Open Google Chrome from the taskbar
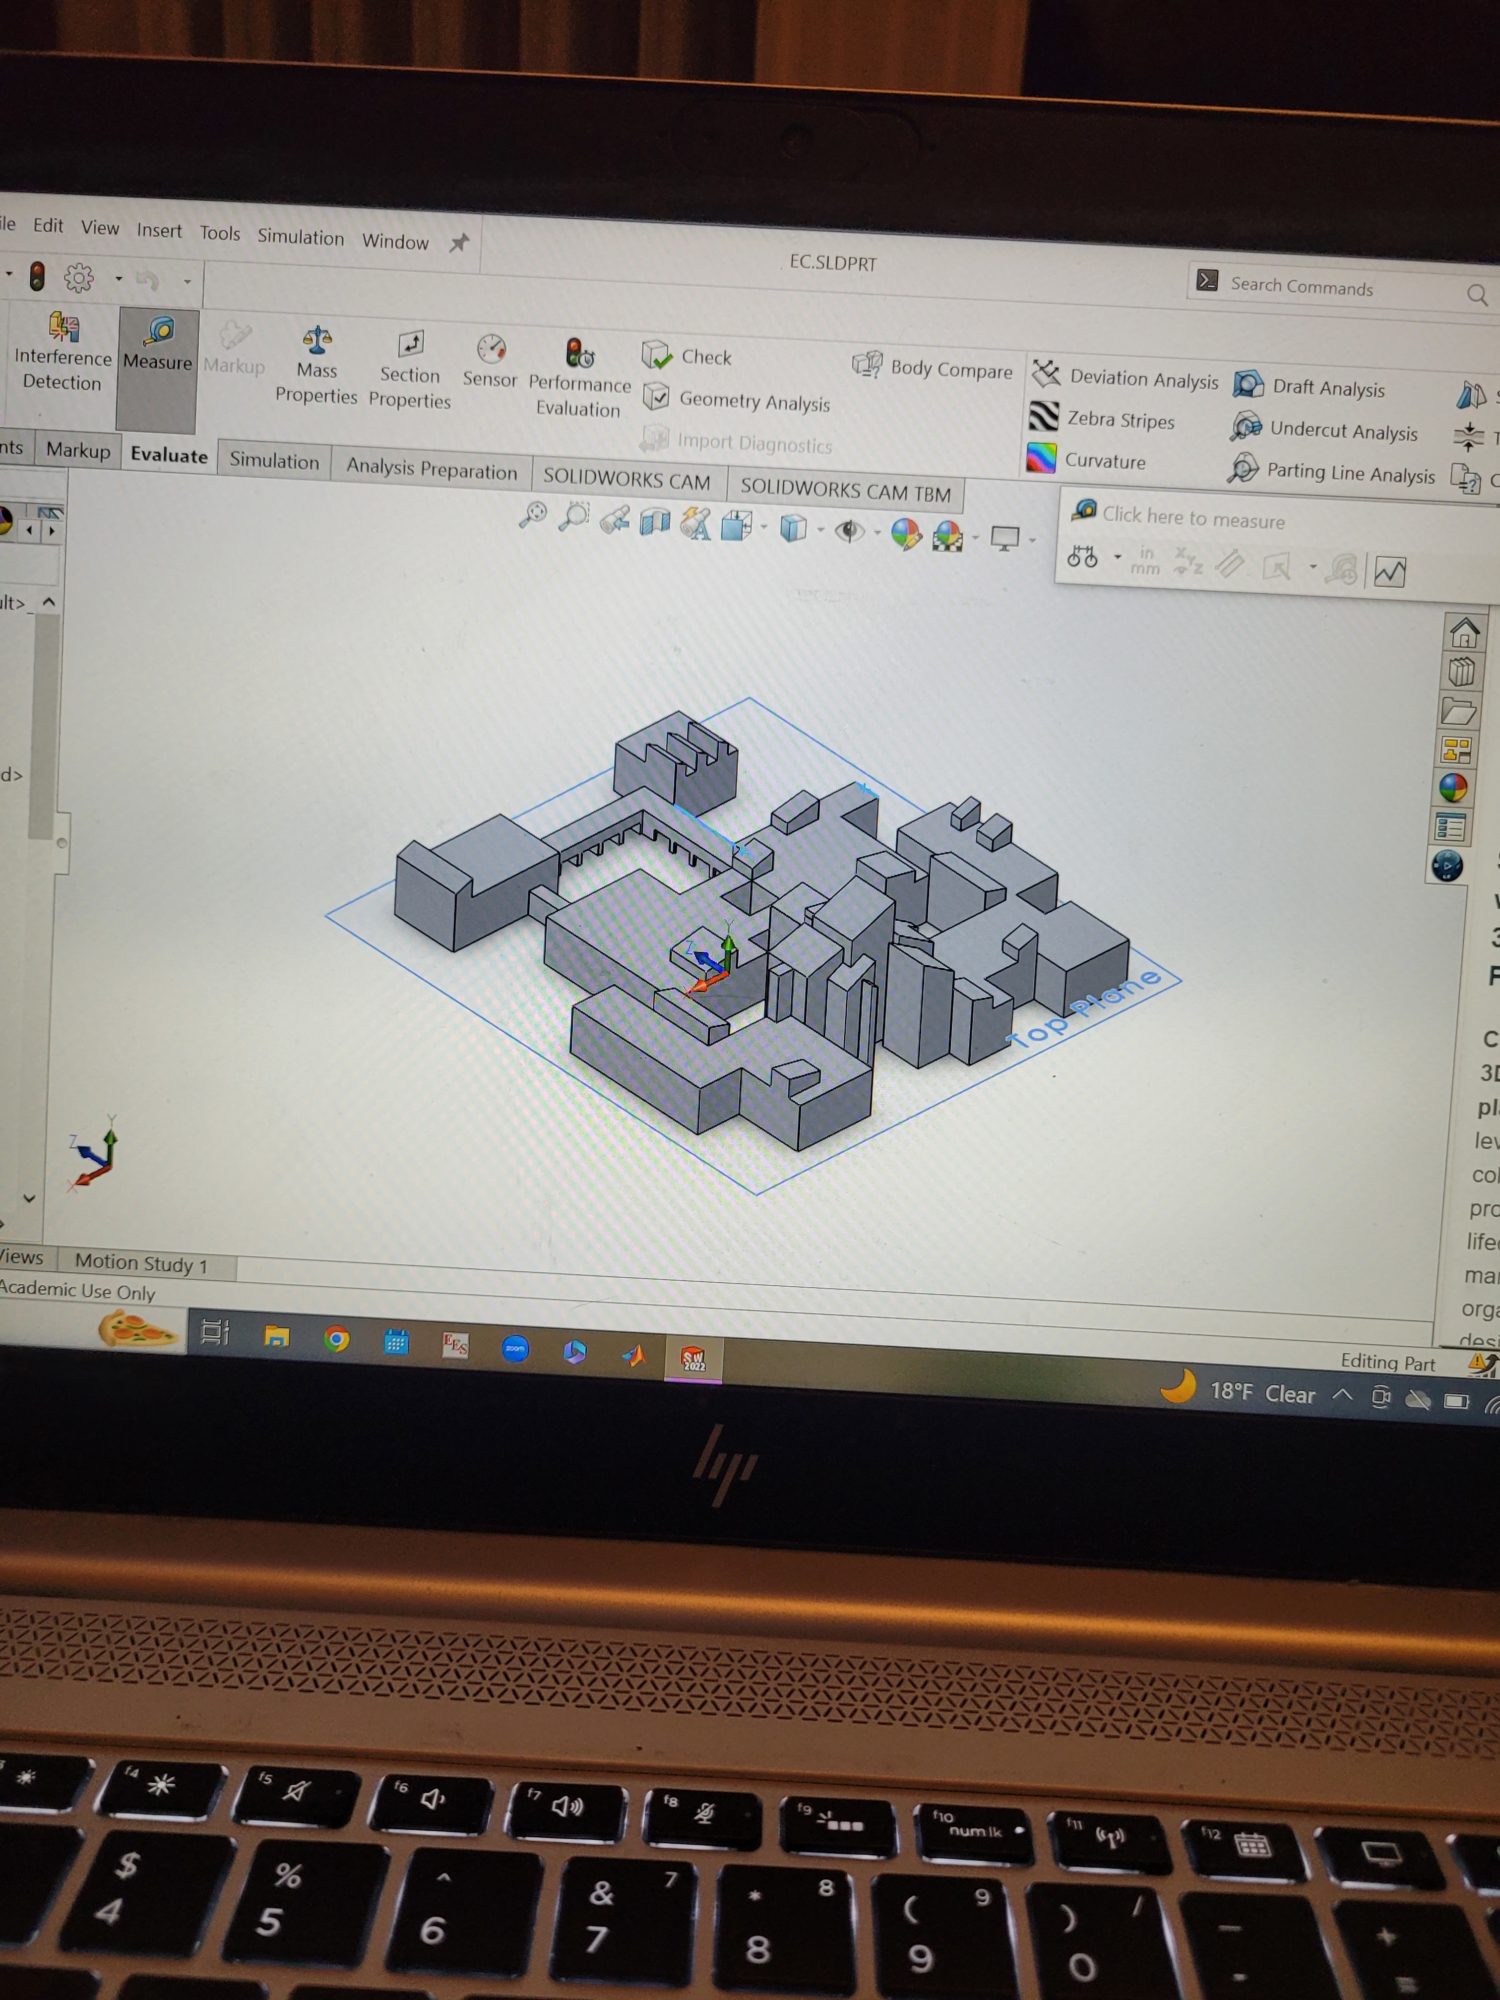Screen dimensions: 1500x2000 337,1338
